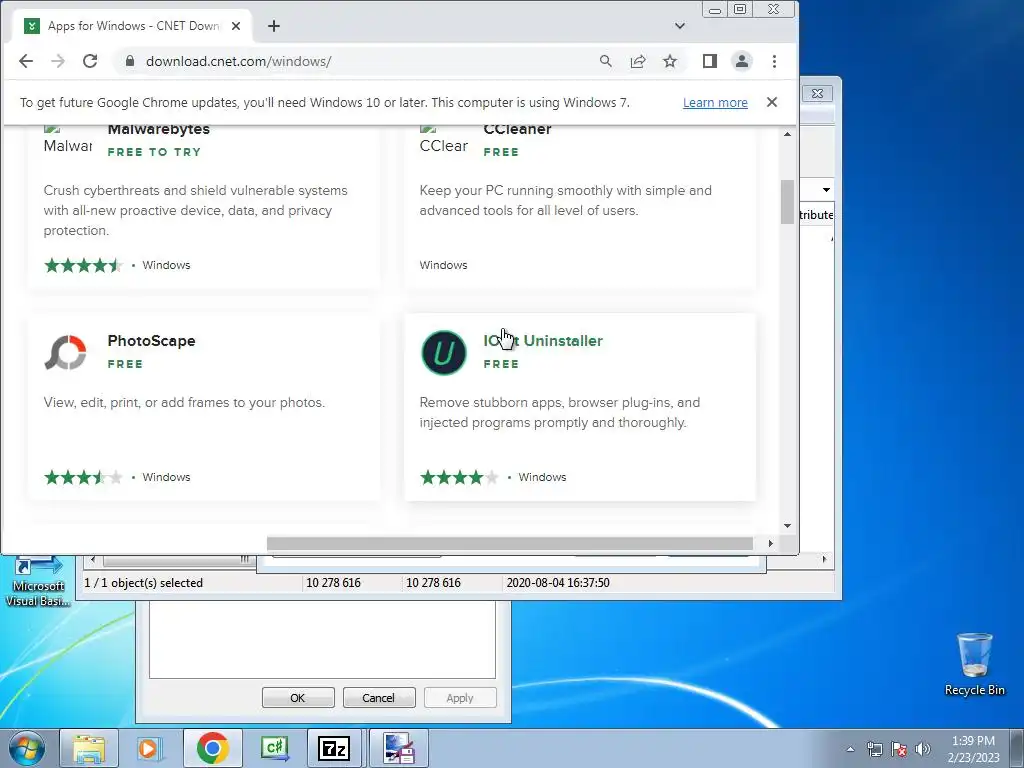The width and height of the screenshot is (1024, 768).
Task: Open the last taskbar application icon
Action: click(399, 748)
